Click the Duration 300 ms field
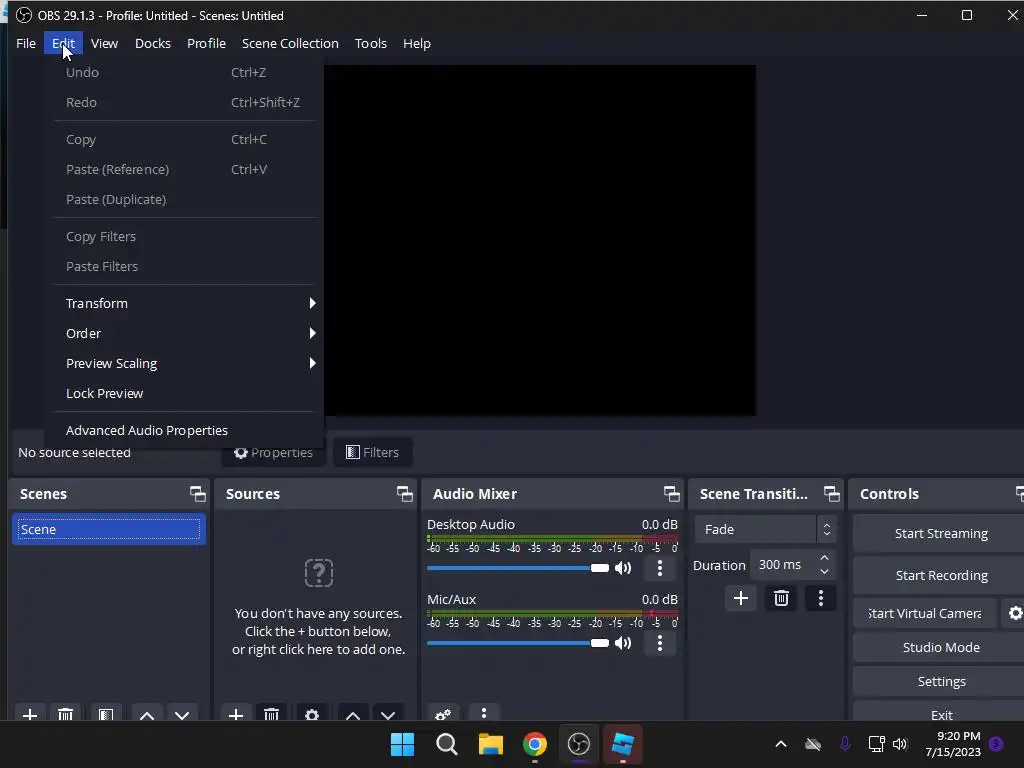 point(784,565)
